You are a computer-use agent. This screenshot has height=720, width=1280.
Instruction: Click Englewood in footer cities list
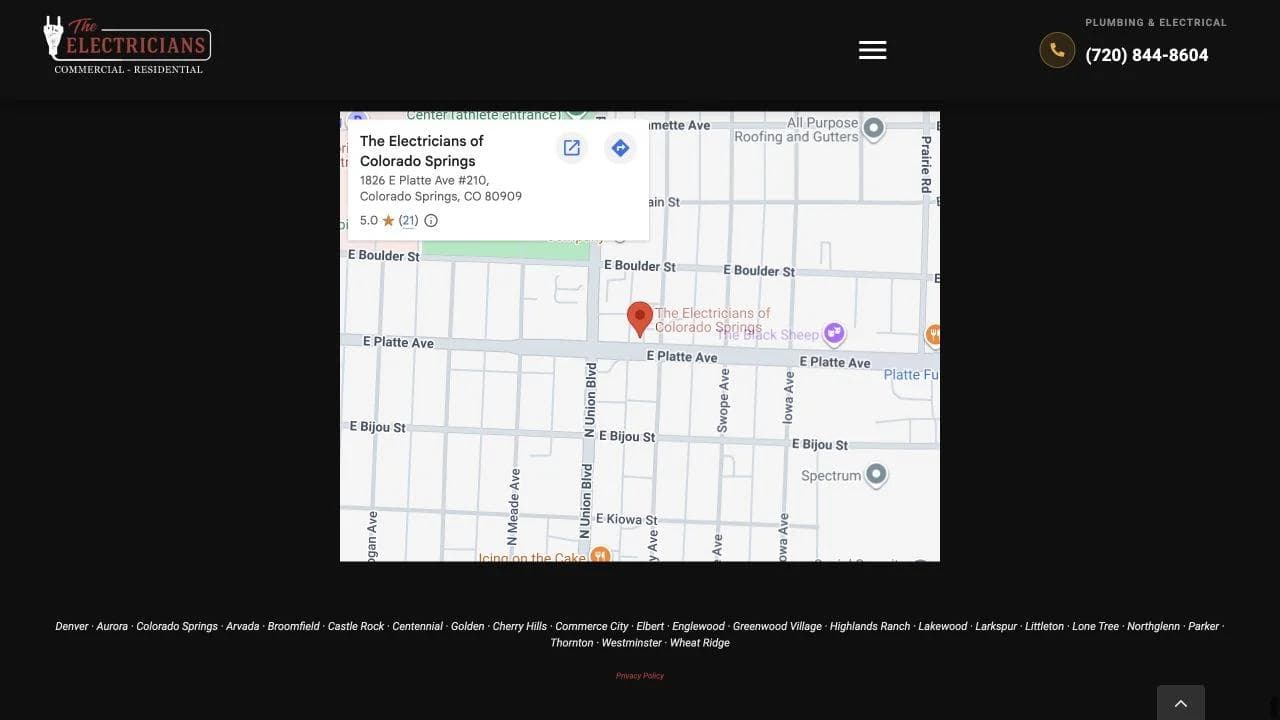(698, 626)
